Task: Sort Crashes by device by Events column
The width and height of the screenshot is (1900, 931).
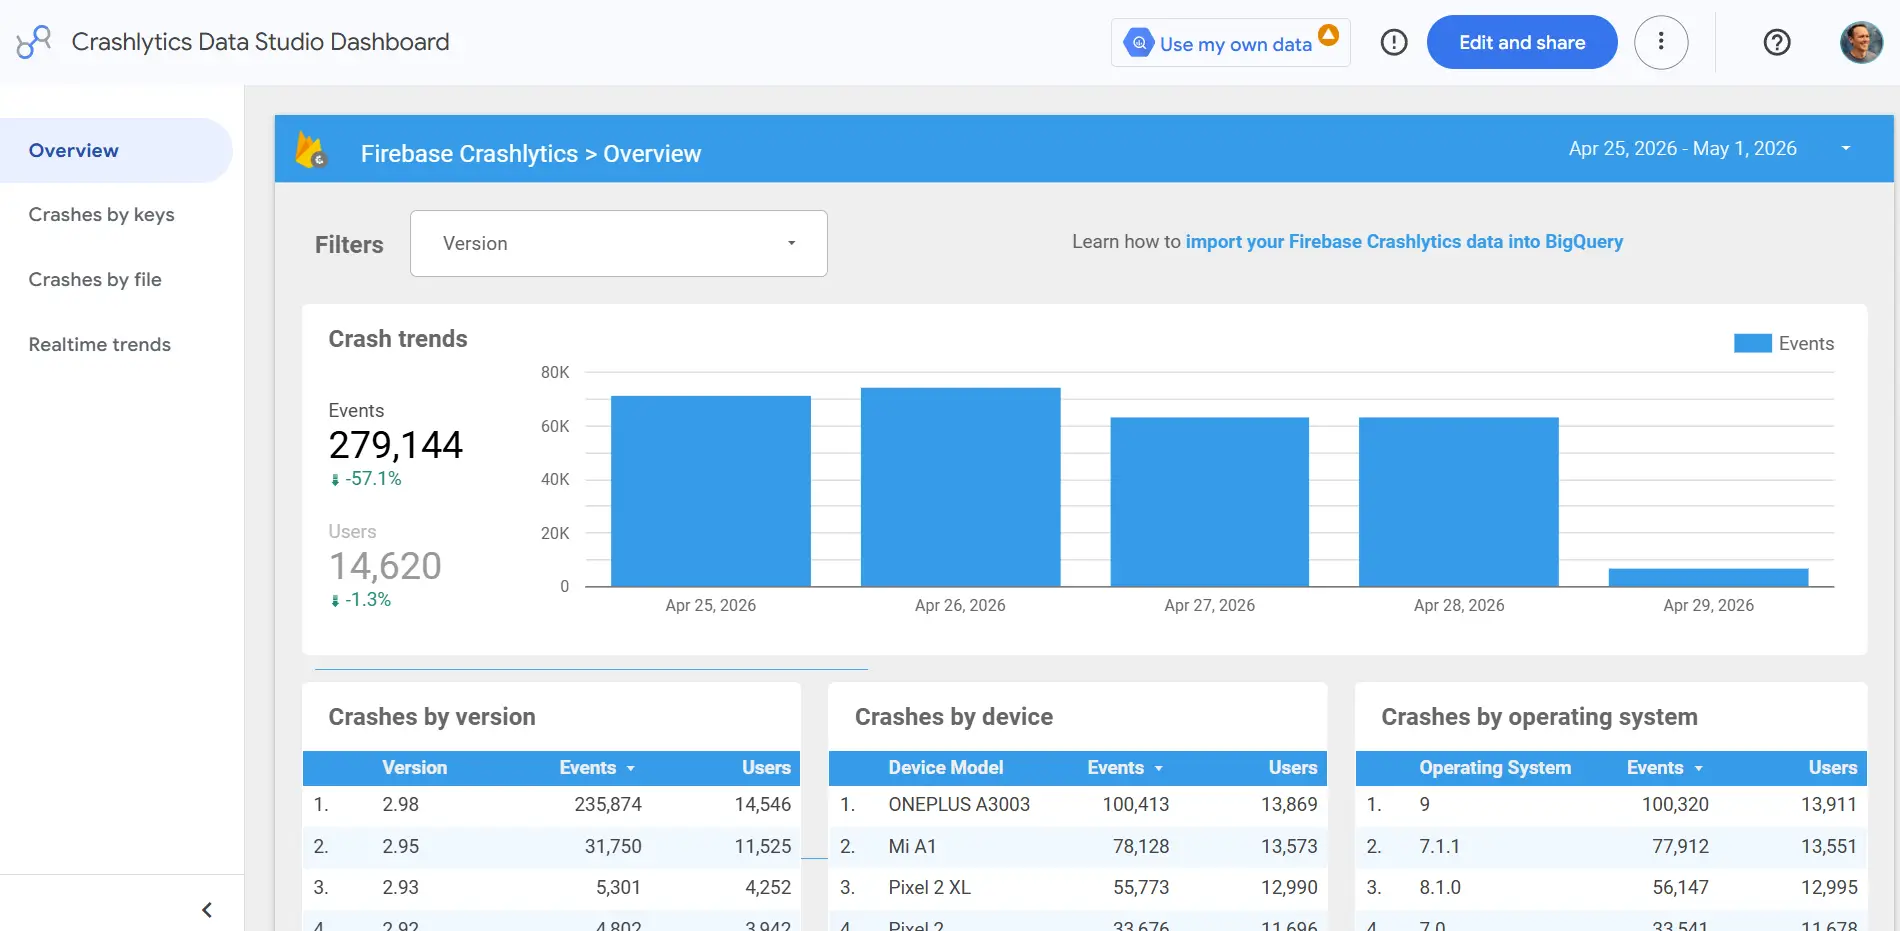Action: (1125, 768)
